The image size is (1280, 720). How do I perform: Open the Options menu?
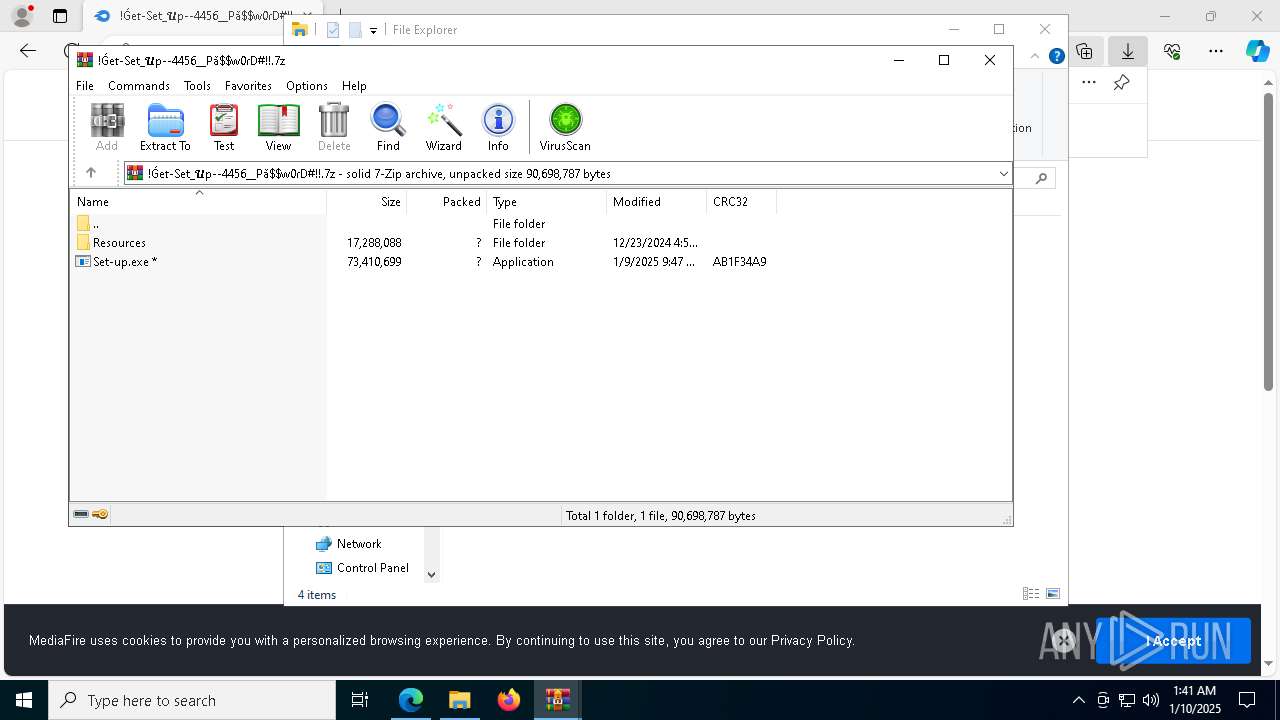pyautogui.click(x=307, y=86)
